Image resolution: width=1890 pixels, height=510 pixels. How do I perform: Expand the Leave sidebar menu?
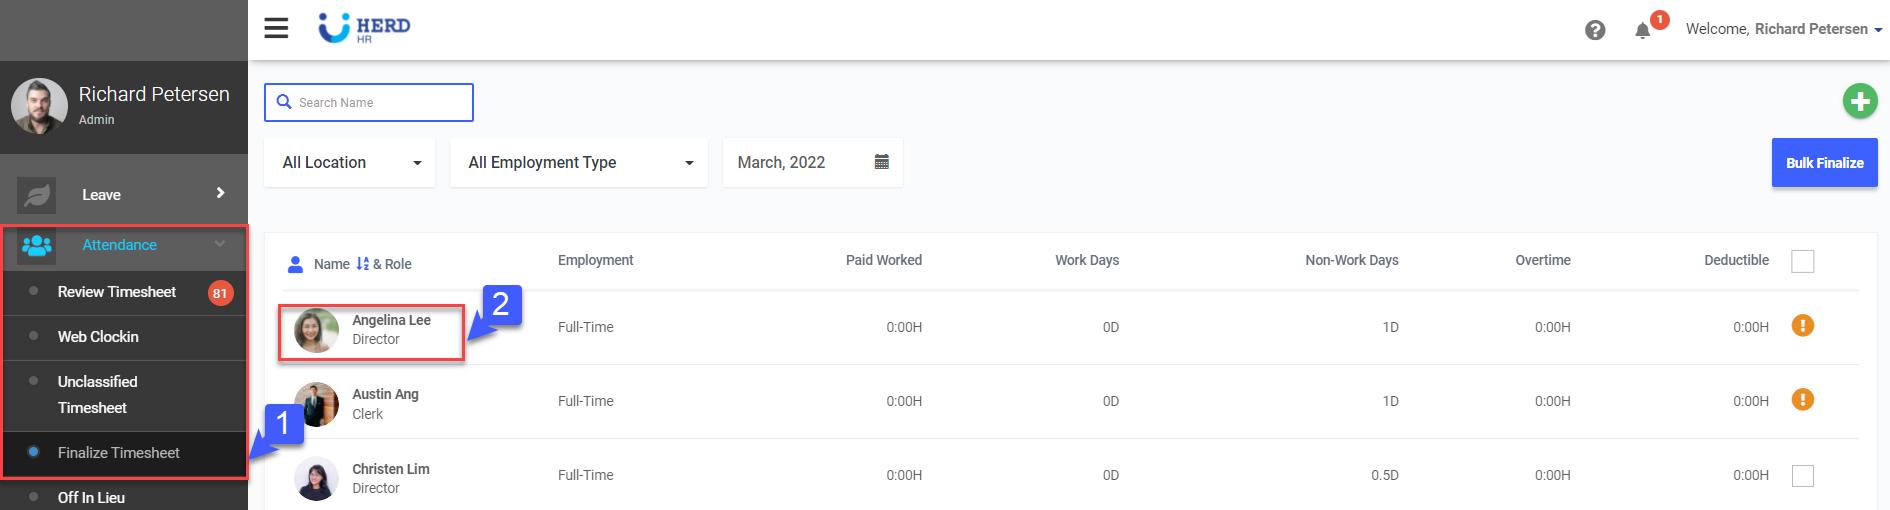(124, 195)
